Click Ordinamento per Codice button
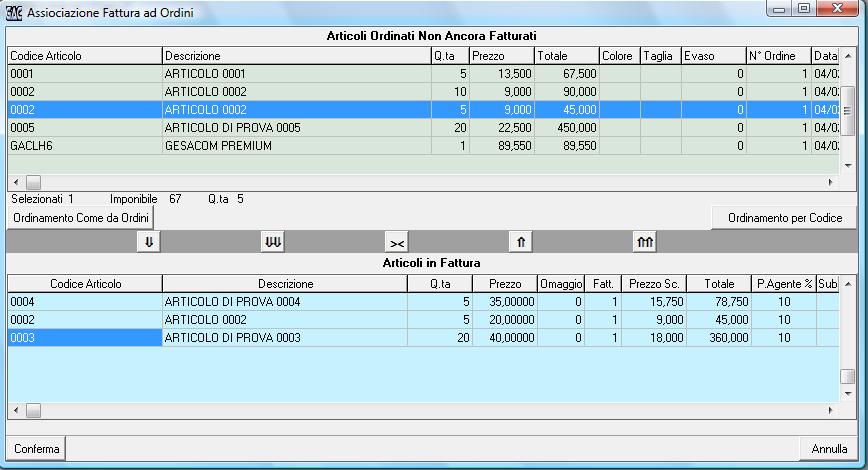868x470 pixels. tap(784, 218)
